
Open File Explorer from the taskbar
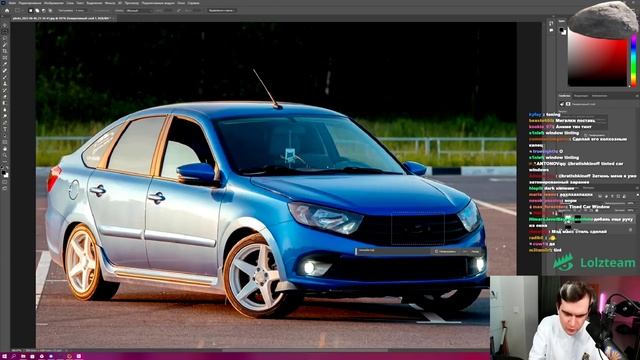click(x=23, y=356)
